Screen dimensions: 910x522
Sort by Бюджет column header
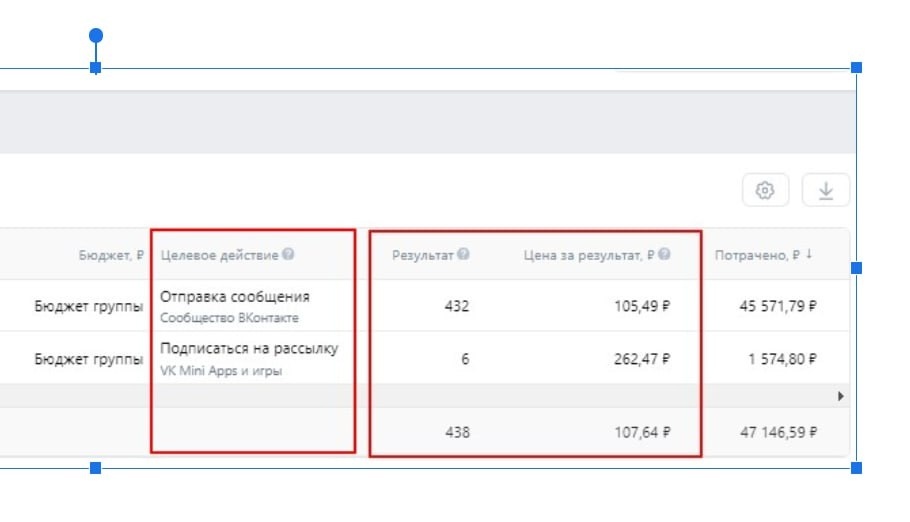pos(111,255)
